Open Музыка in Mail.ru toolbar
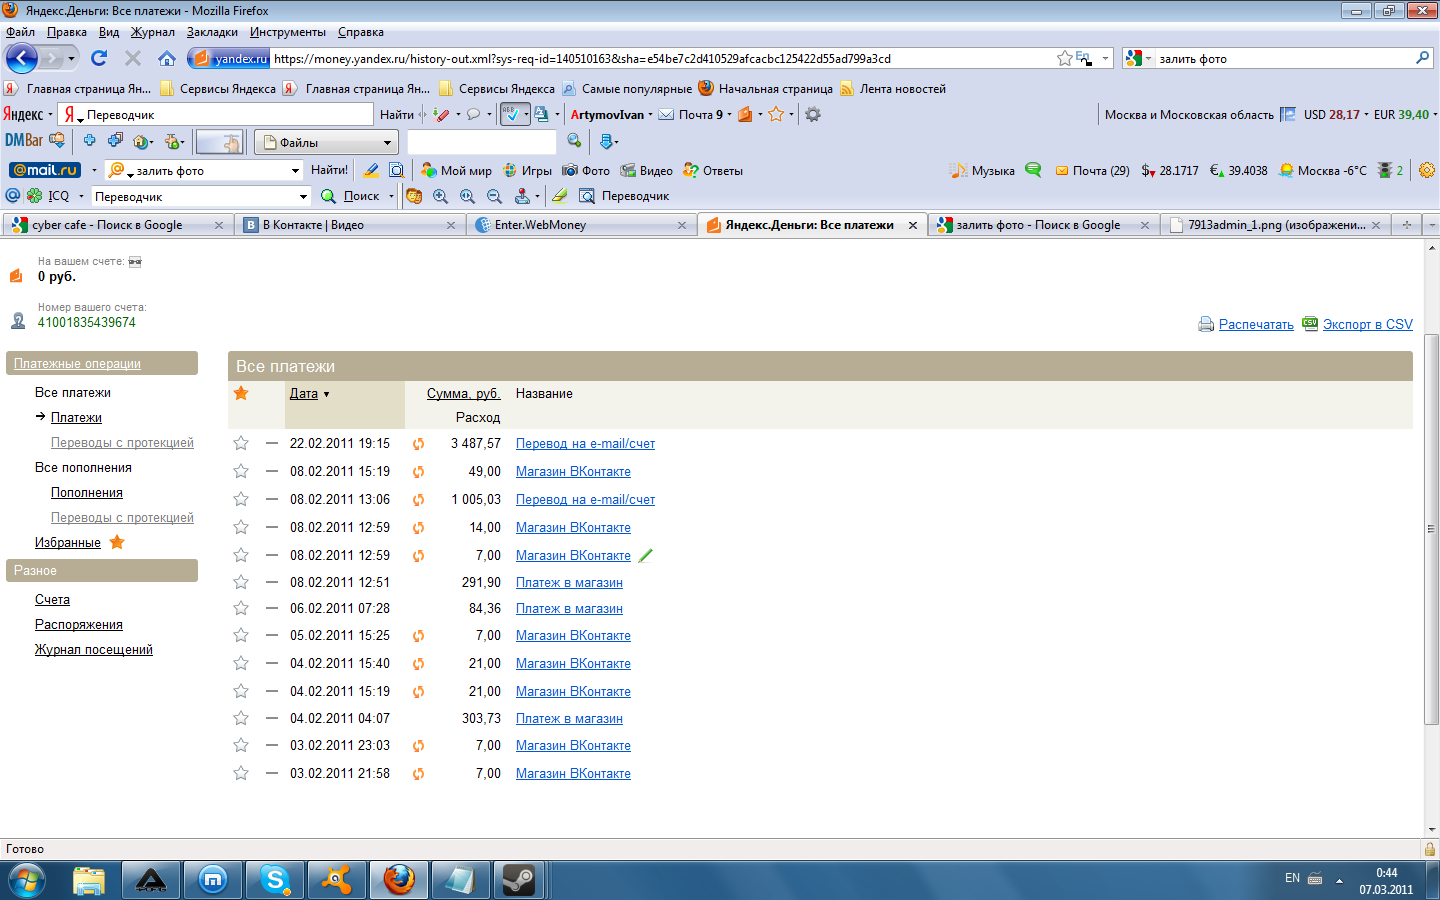This screenshot has height=900, width=1440. [983, 170]
